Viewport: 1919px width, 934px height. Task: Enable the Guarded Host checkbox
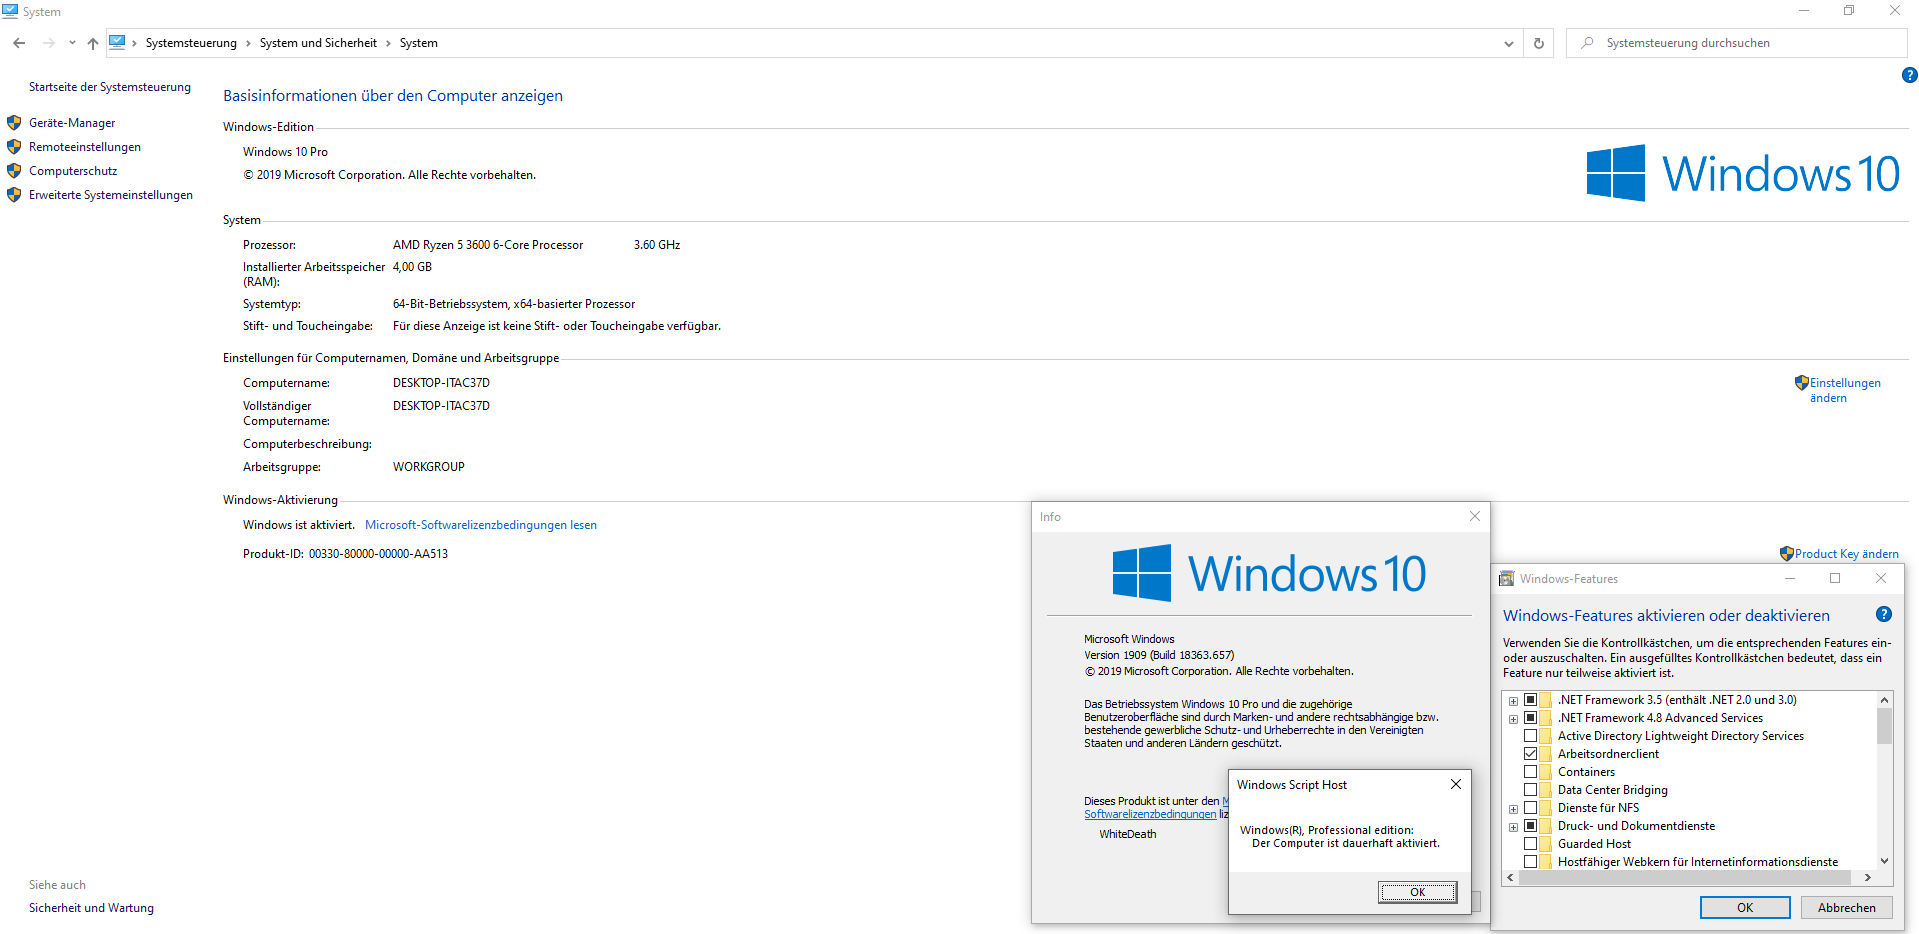point(1530,844)
